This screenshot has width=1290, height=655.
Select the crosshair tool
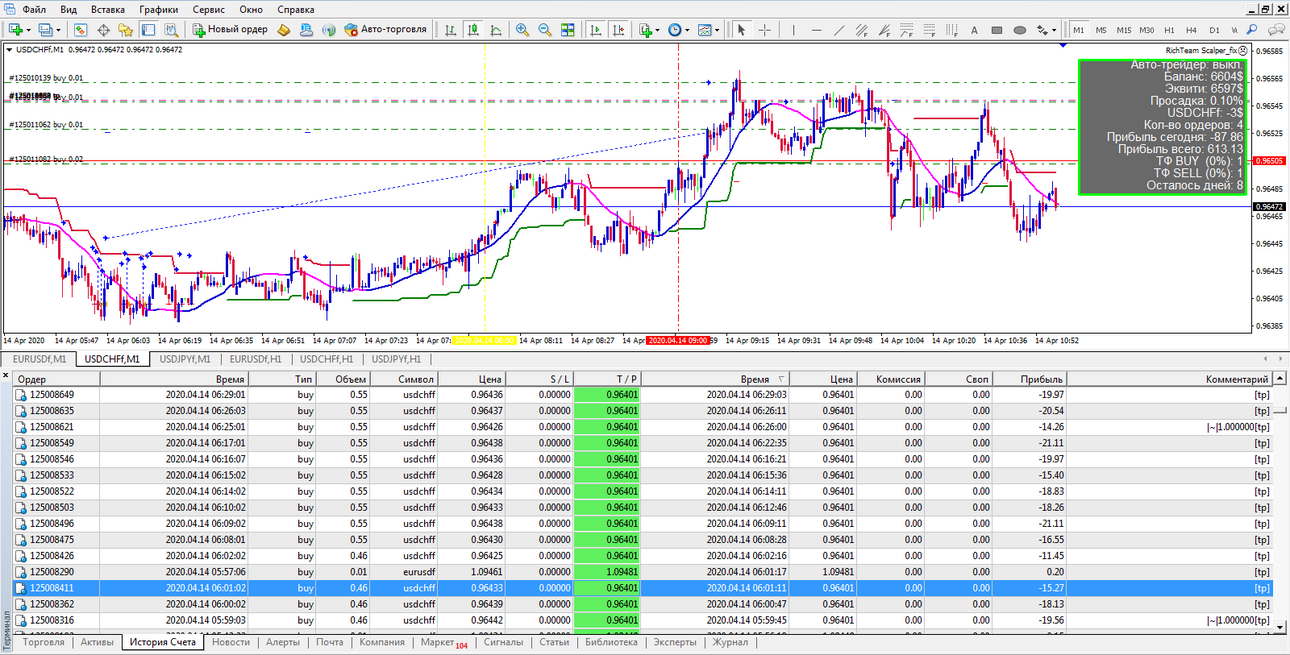(x=764, y=30)
